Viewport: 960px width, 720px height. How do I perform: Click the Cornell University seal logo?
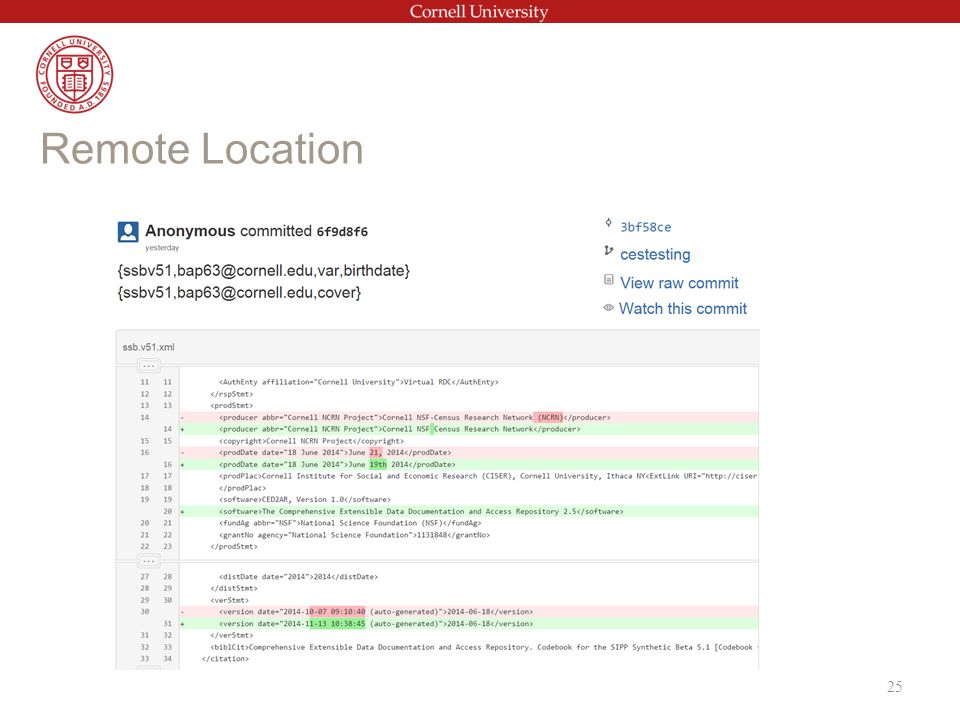[x=75, y=74]
